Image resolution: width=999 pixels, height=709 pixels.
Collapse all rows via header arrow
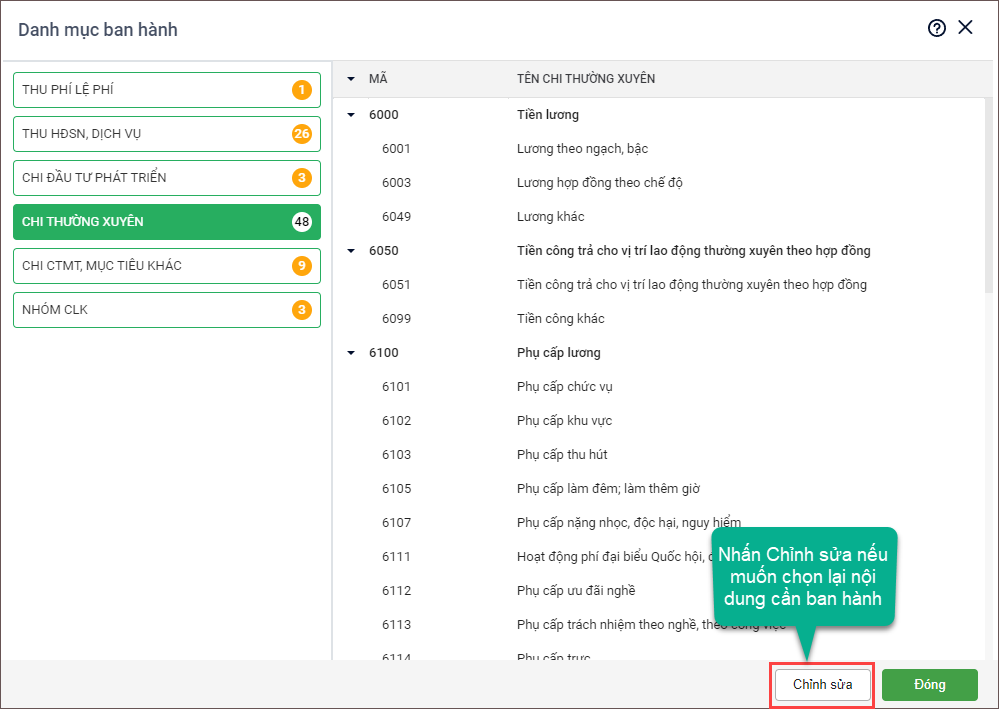coord(351,78)
